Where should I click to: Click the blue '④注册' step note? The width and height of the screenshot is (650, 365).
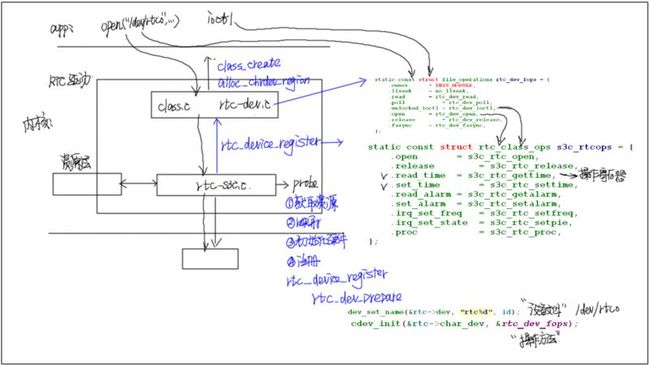coord(303,261)
